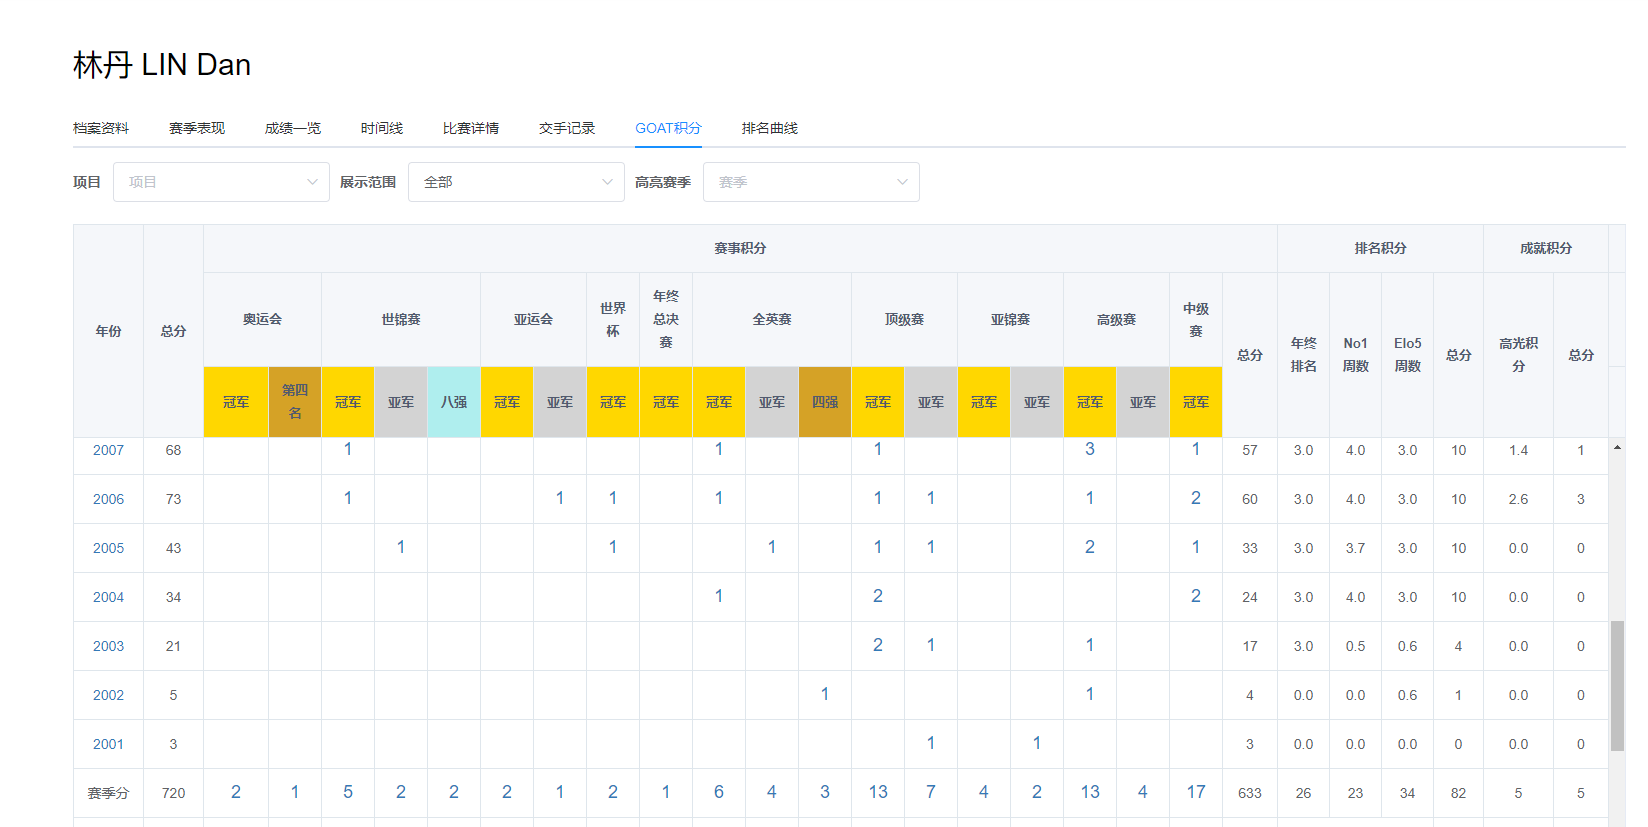
Task: Click the 世界杯 column header
Action: pos(613,320)
